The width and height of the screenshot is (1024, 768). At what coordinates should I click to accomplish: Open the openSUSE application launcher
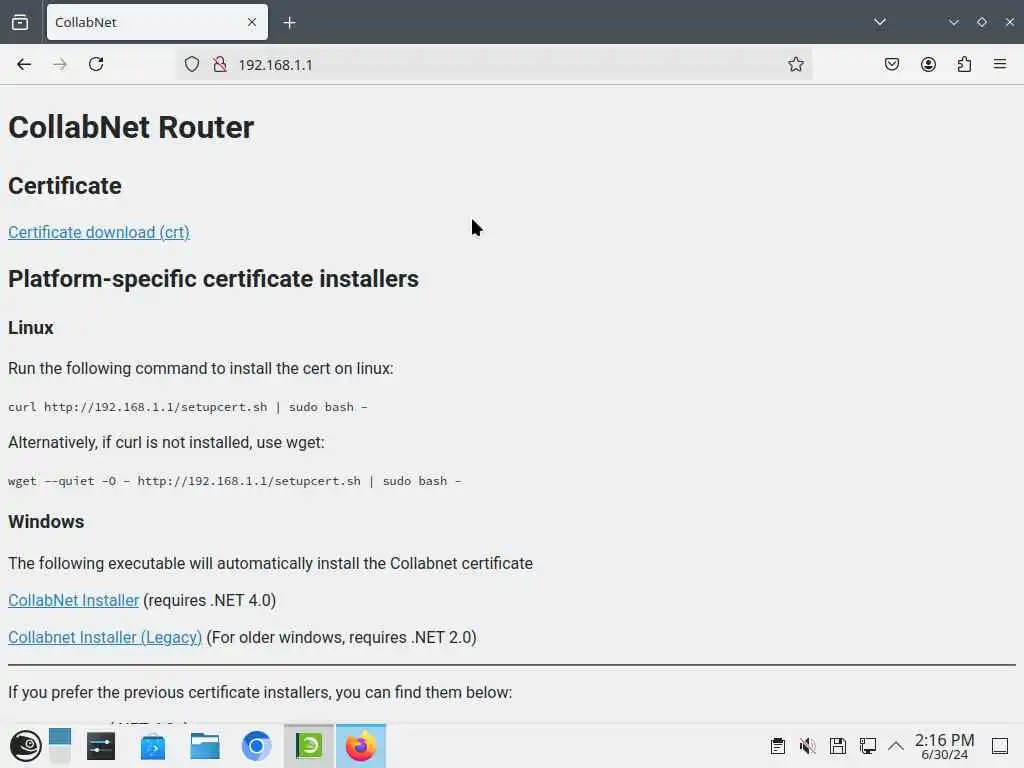[x=25, y=746]
